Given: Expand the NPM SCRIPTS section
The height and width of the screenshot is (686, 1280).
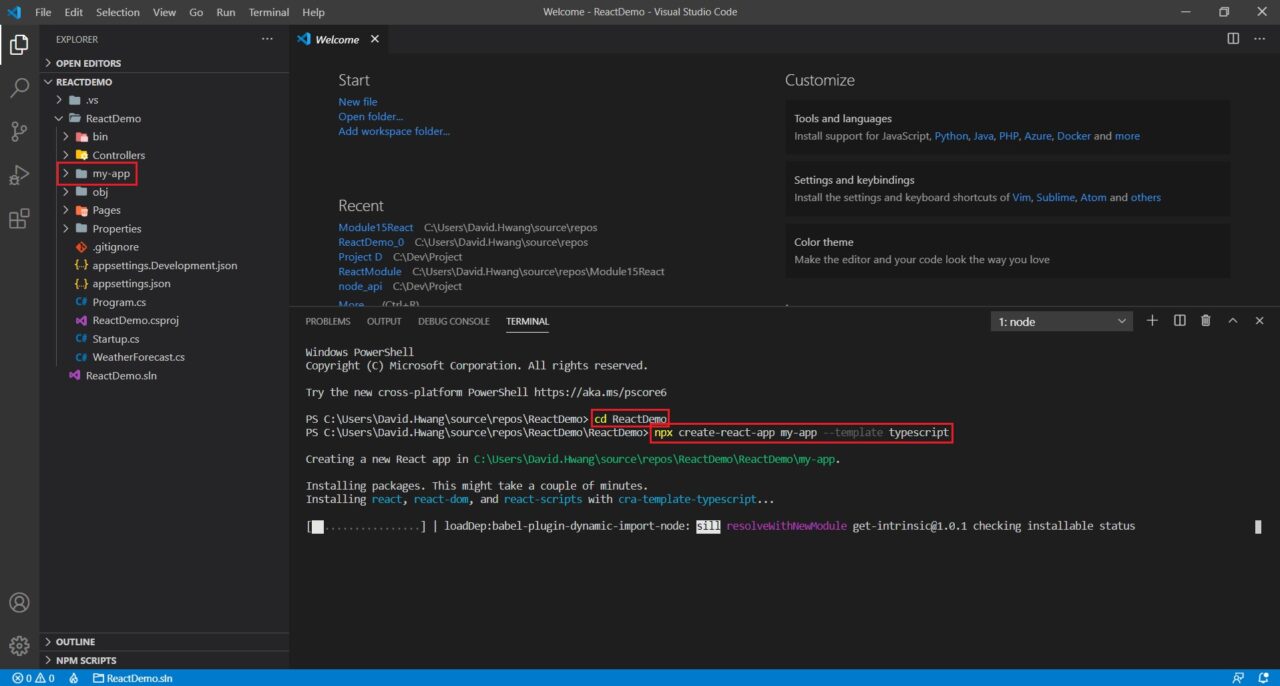Looking at the screenshot, I should coord(85,660).
